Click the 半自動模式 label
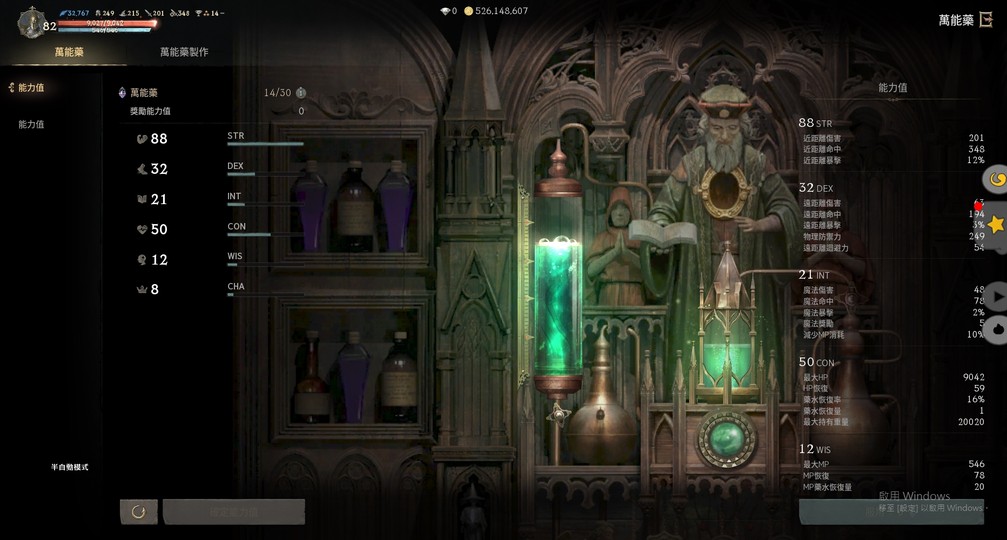This screenshot has width=1007, height=540. pos(69,467)
